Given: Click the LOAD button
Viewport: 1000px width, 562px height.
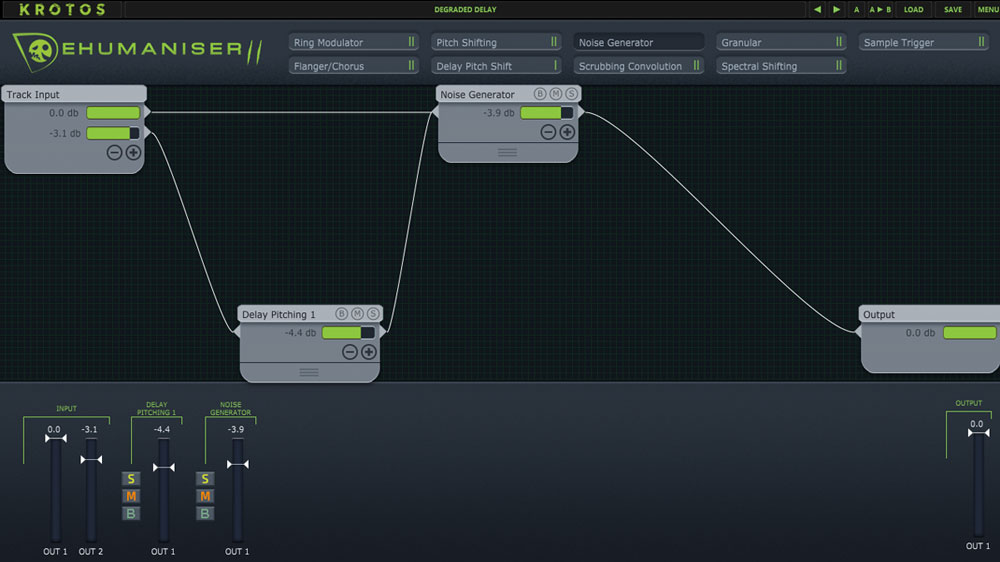Looking at the screenshot, I should coord(913,10).
